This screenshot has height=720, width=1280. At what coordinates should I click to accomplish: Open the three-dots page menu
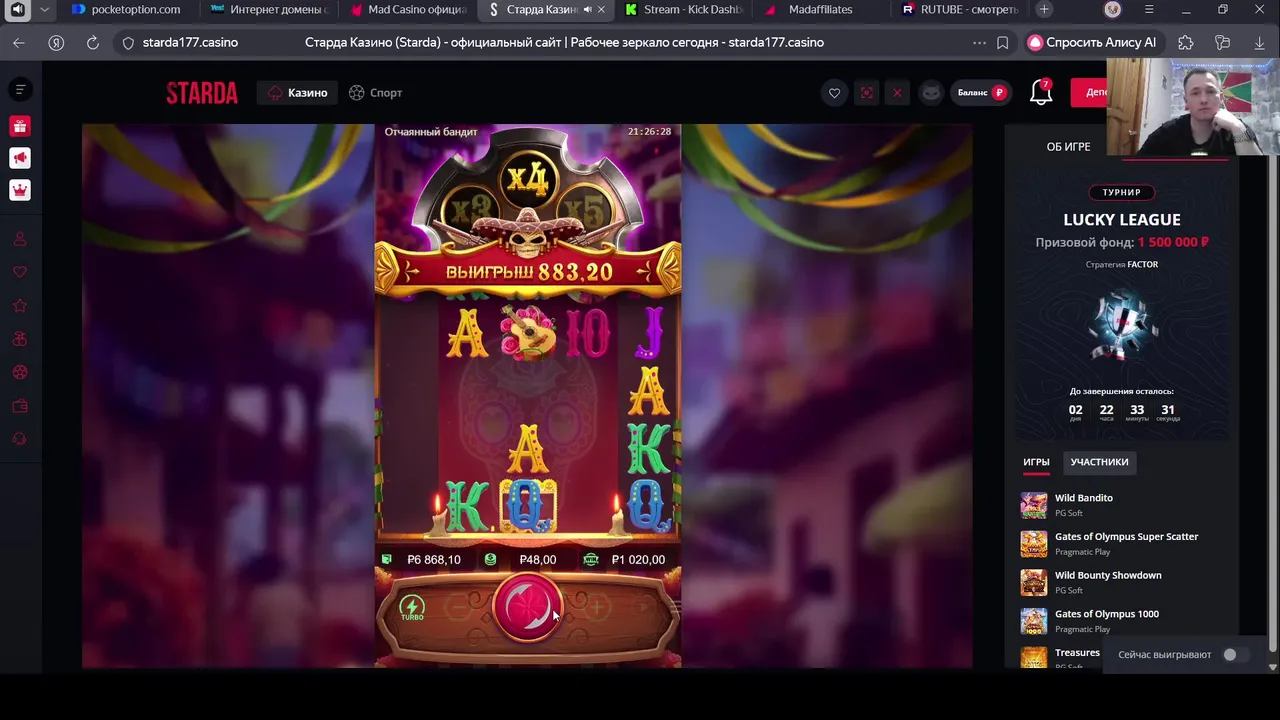pyautogui.click(x=979, y=43)
